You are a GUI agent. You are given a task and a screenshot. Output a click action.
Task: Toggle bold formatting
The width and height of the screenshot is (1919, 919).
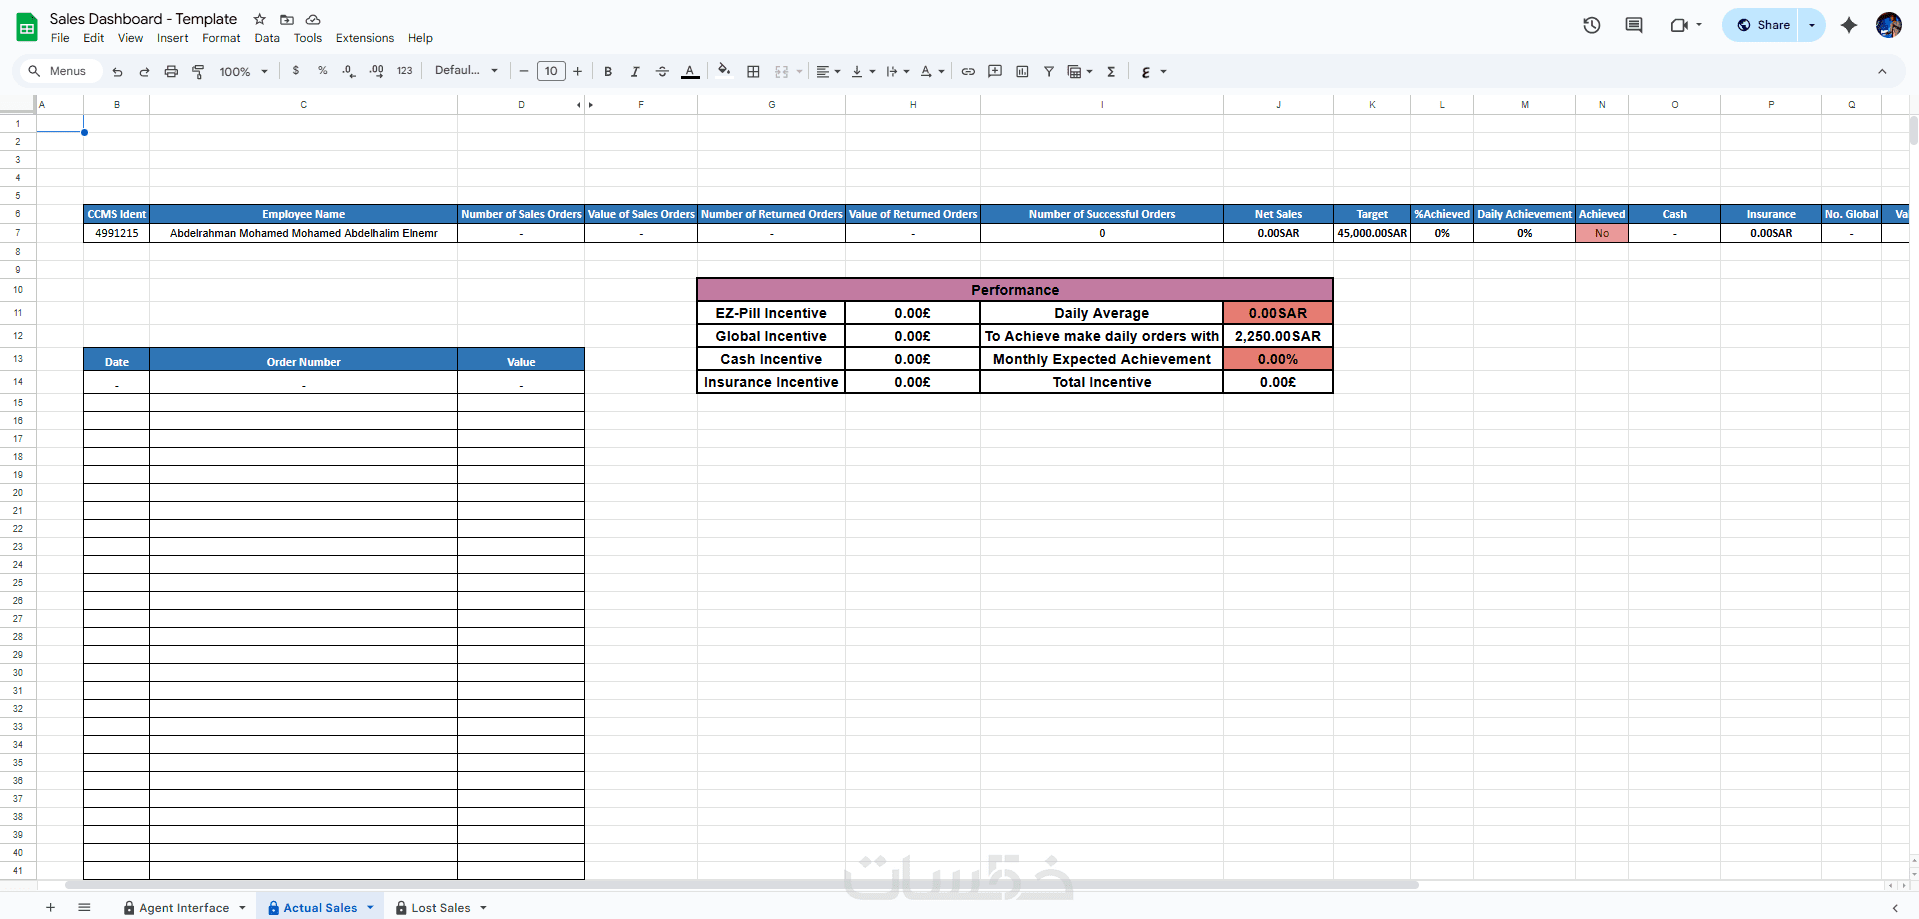608,72
